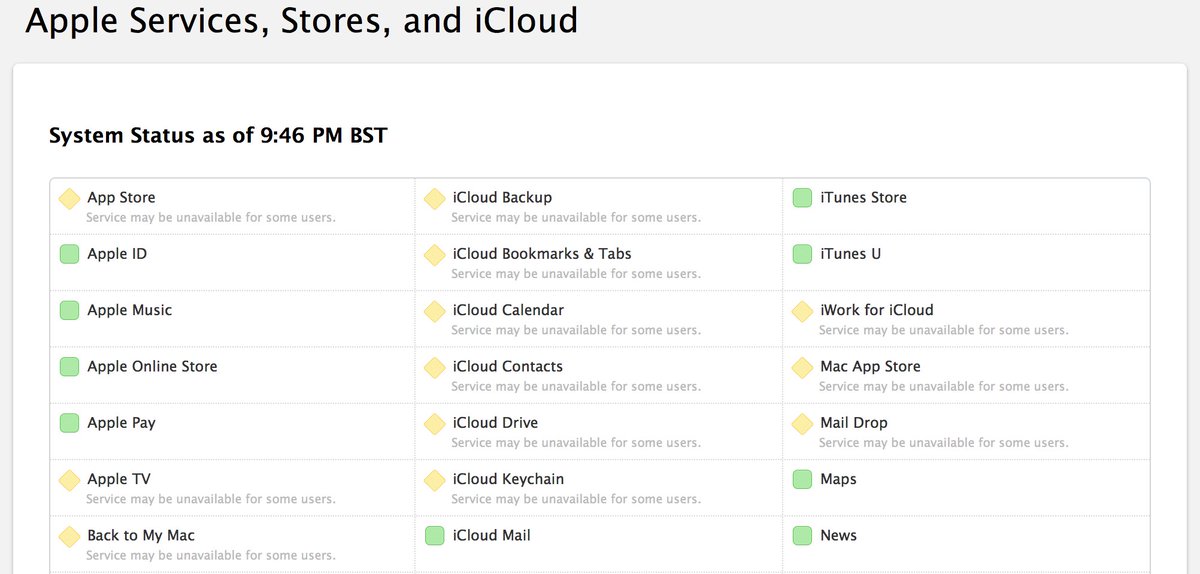Click the yellow status icon beside Back to My Mac
The image size is (1200, 574).
[x=69, y=536]
